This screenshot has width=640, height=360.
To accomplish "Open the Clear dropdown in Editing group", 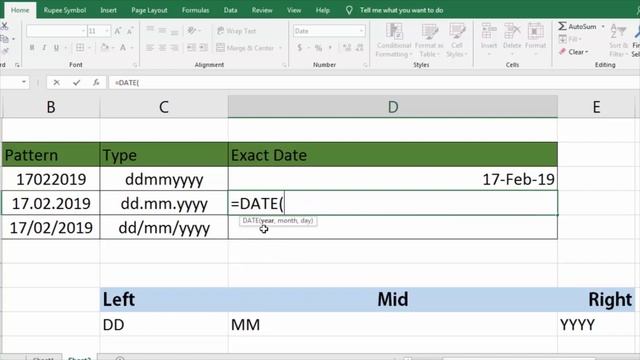I will tap(573, 52).
